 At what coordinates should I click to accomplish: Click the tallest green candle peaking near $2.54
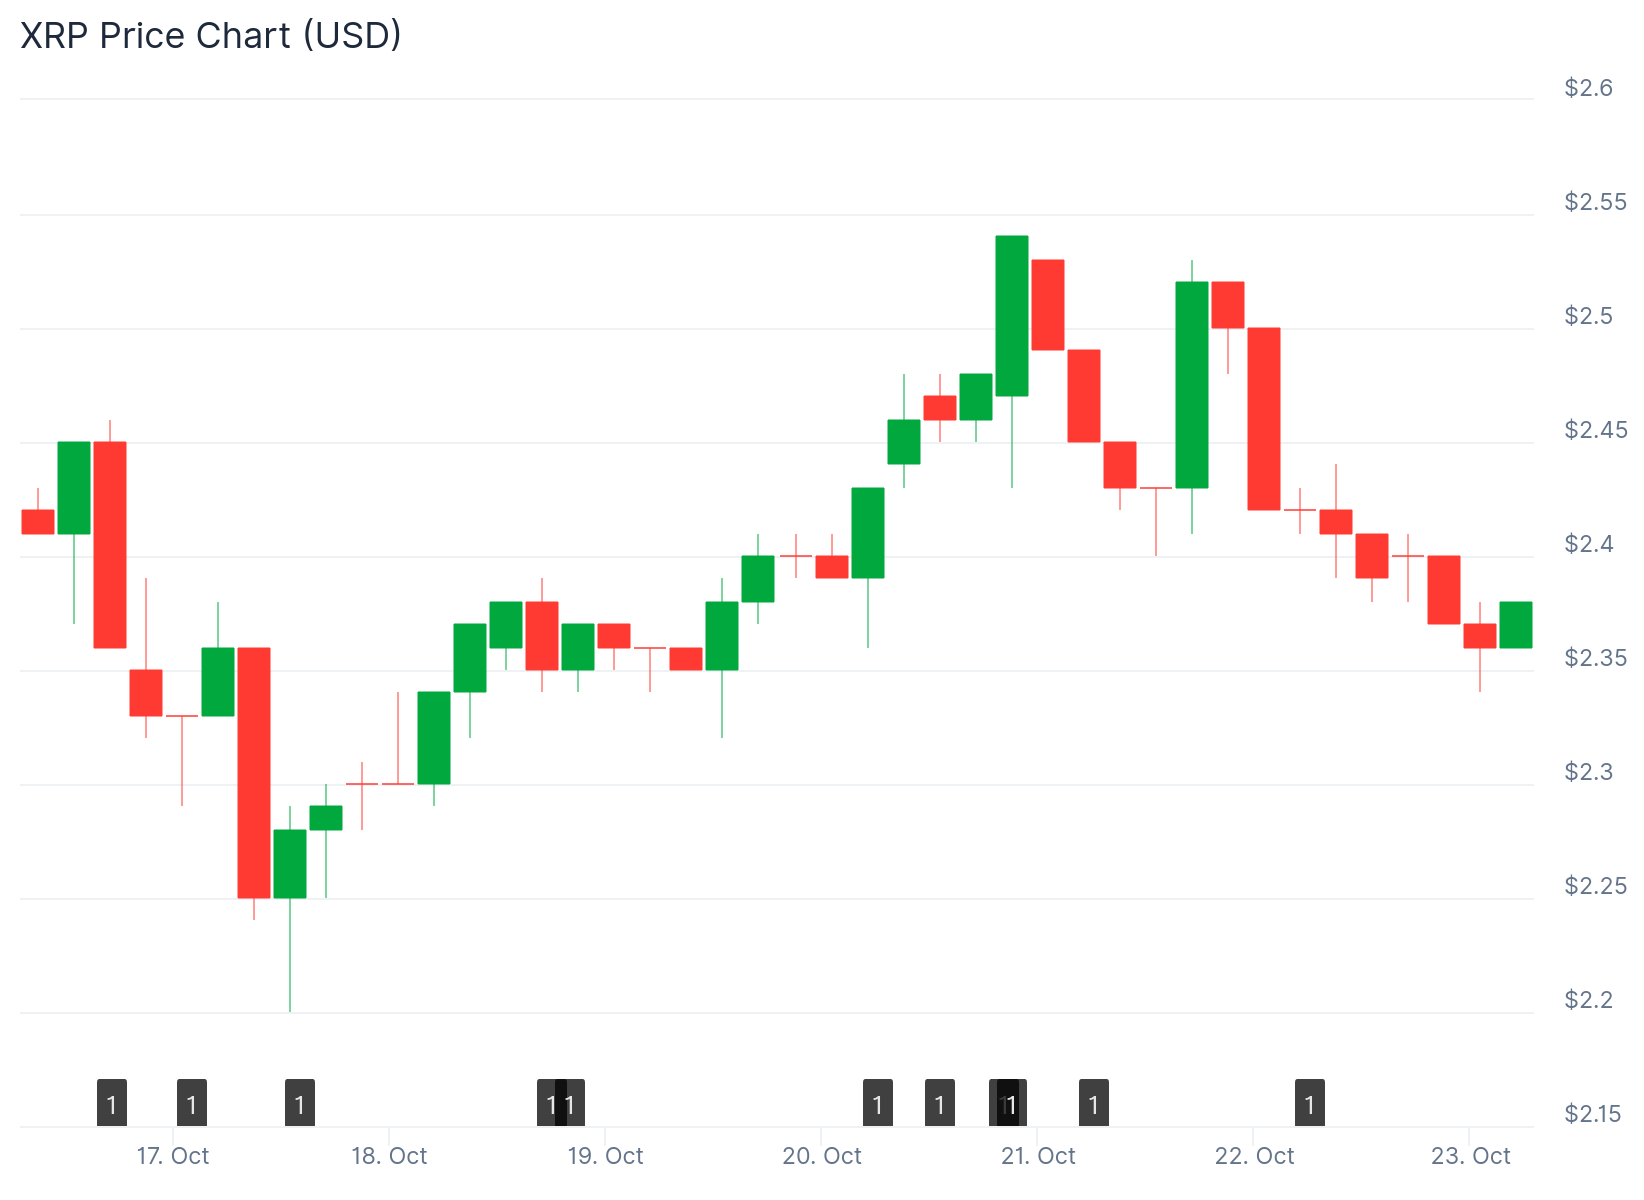[x=1012, y=316]
